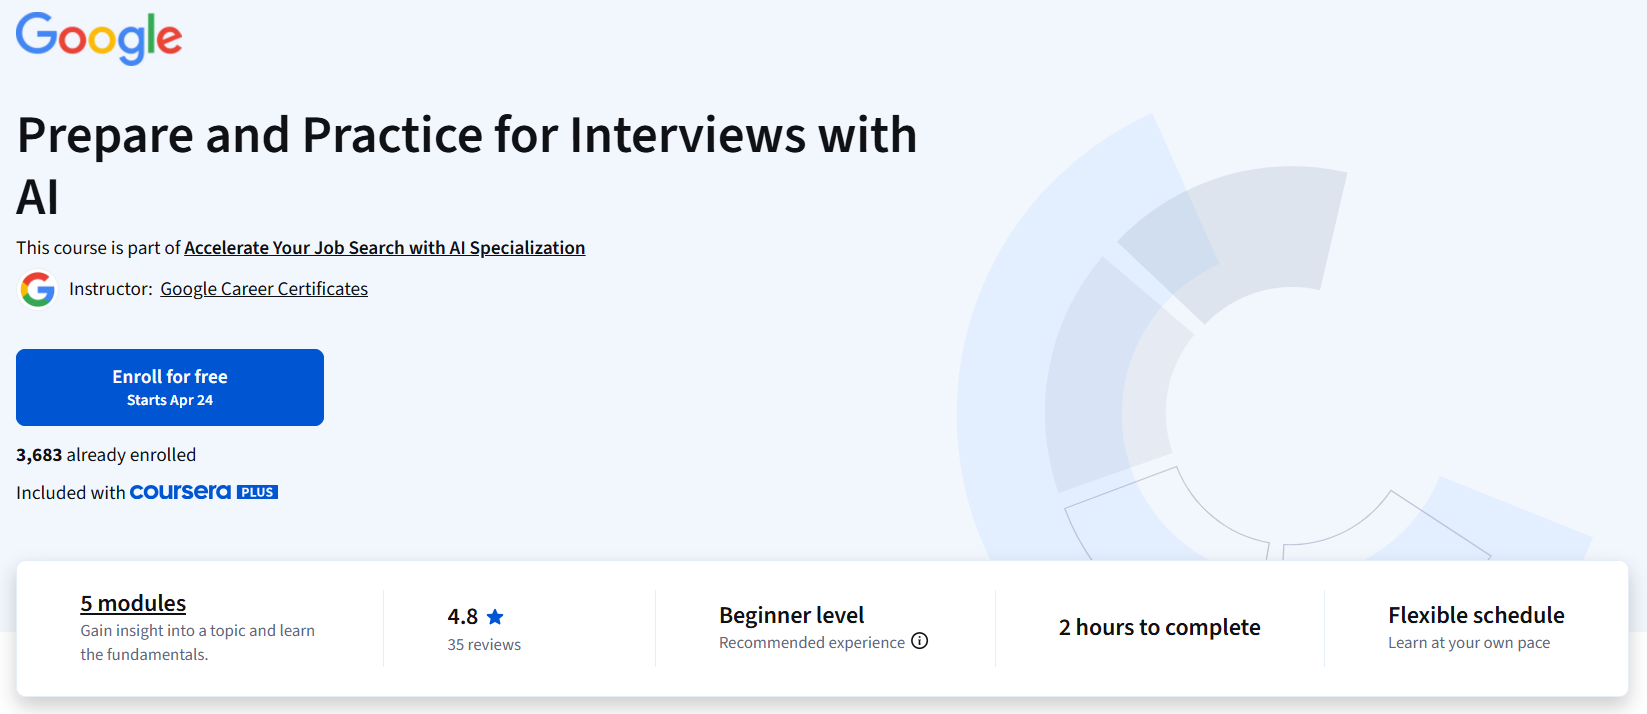The width and height of the screenshot is (1647, 714).
Task: Click the Coursera Plus logo
Action: [x=204, y=492]
